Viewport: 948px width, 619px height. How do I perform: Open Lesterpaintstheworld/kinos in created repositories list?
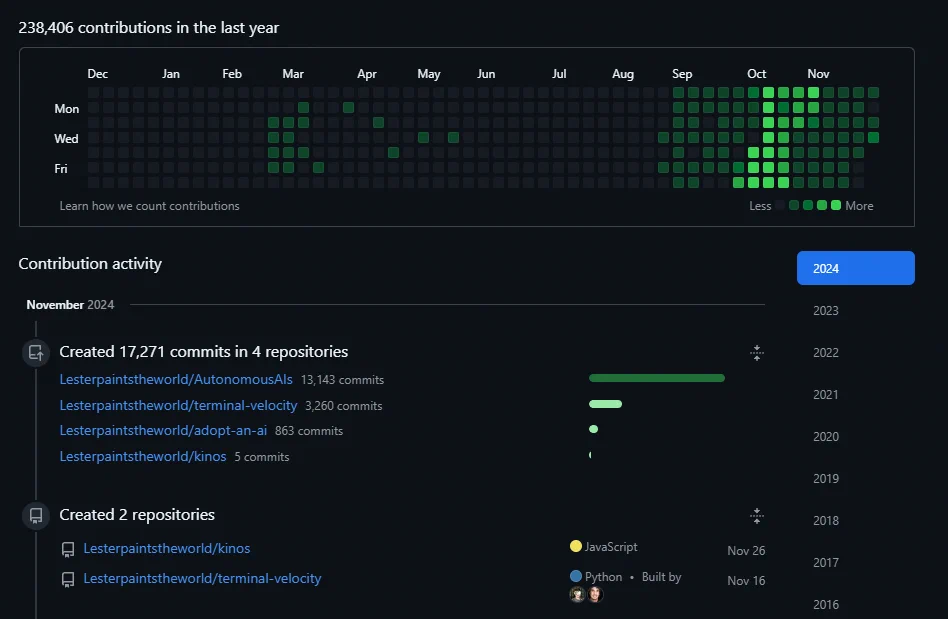167,548
